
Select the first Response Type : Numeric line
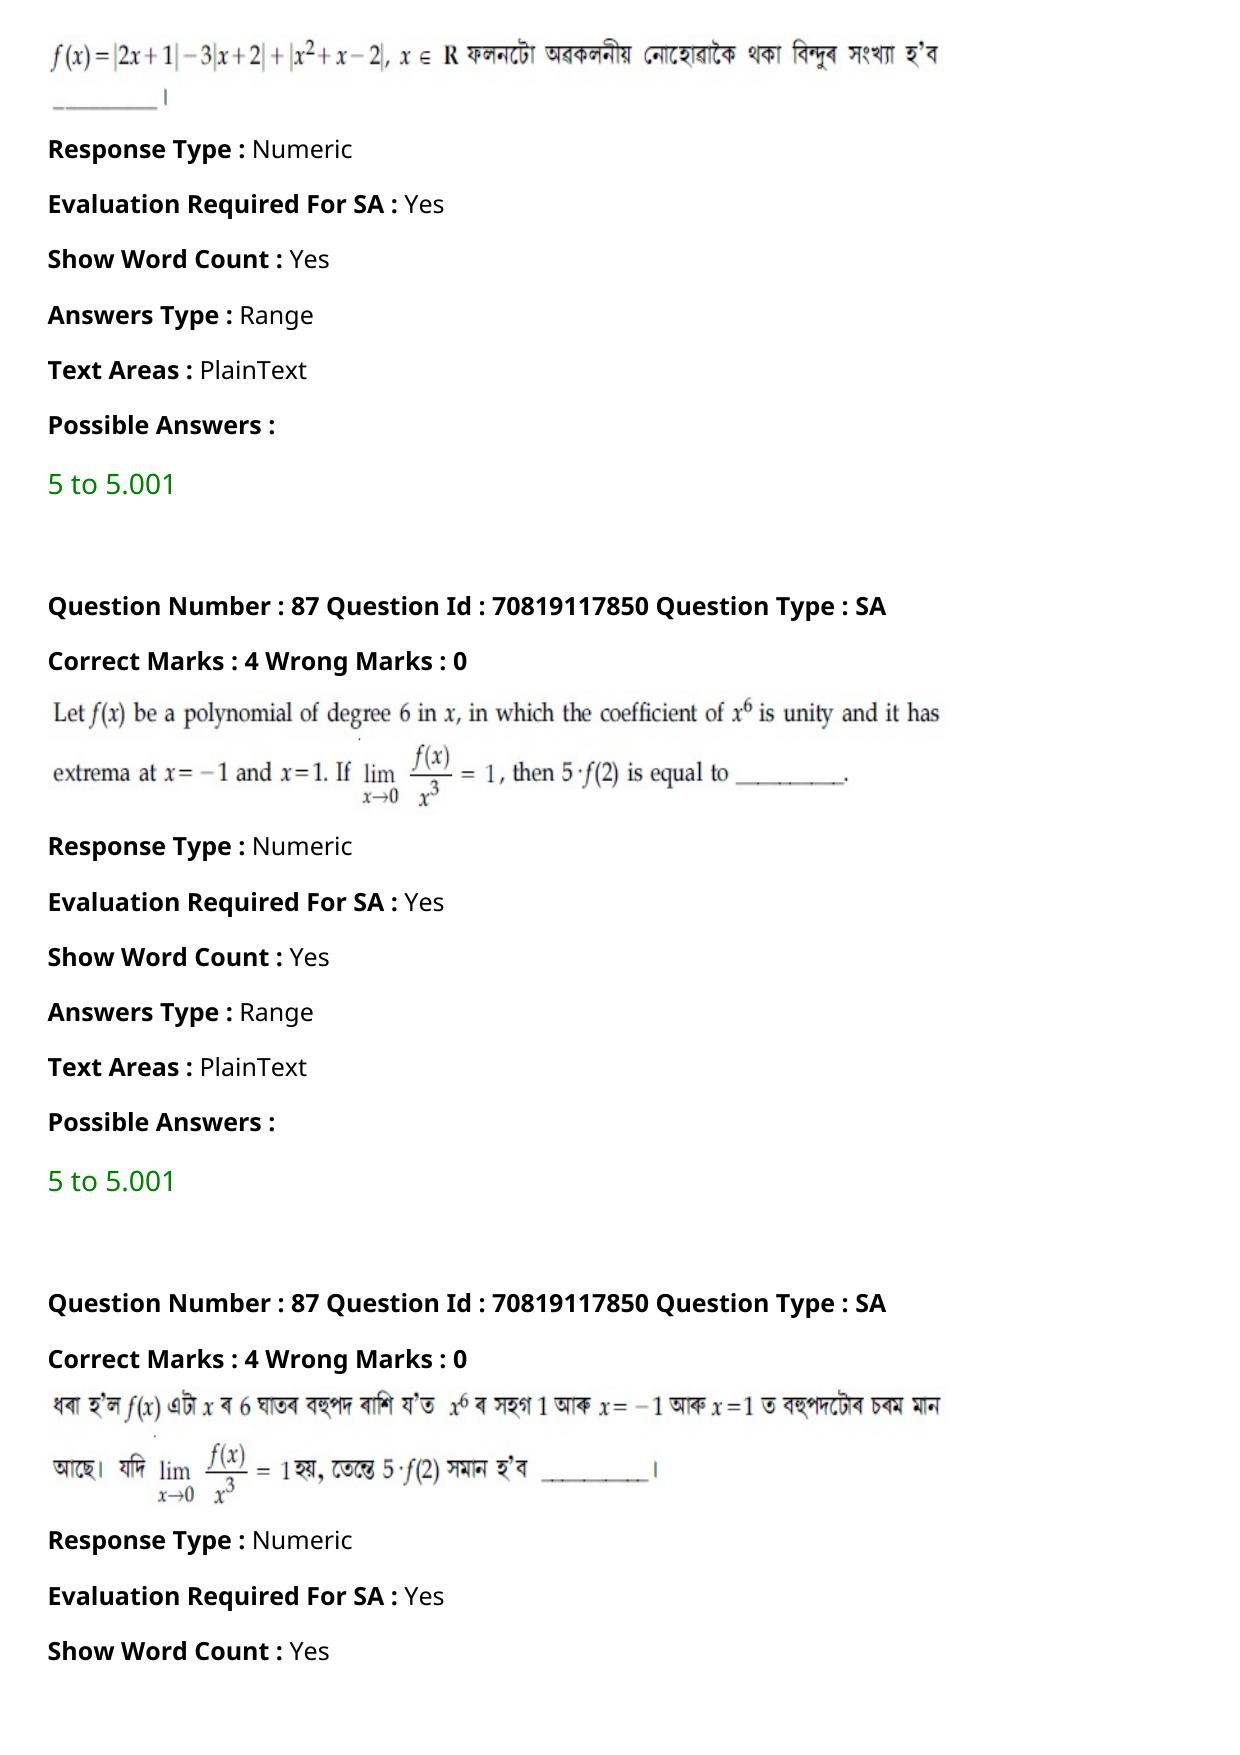(200, 149)
